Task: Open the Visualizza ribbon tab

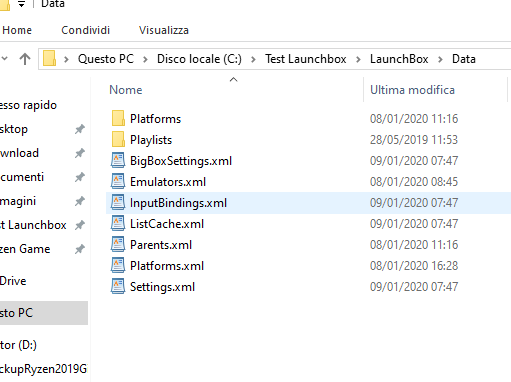Action: point(164,30)
